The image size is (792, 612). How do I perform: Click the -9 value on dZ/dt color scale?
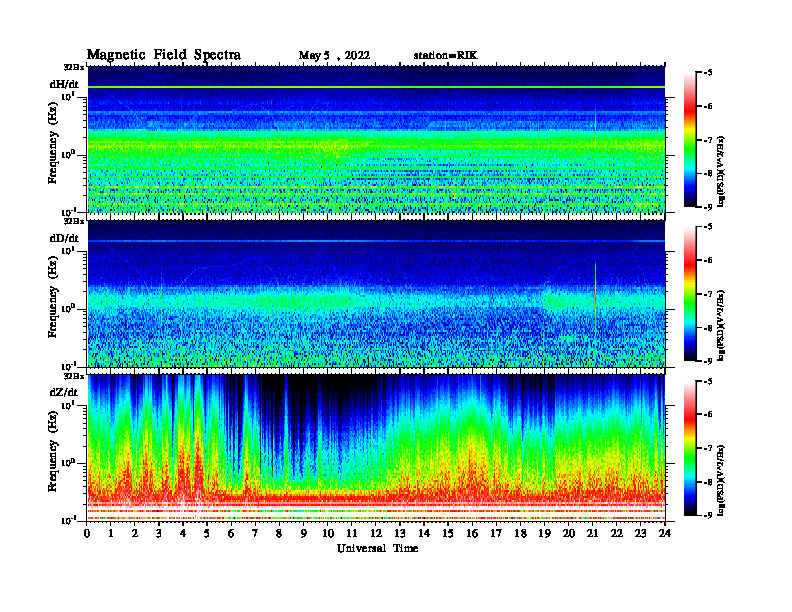[709, 515]
